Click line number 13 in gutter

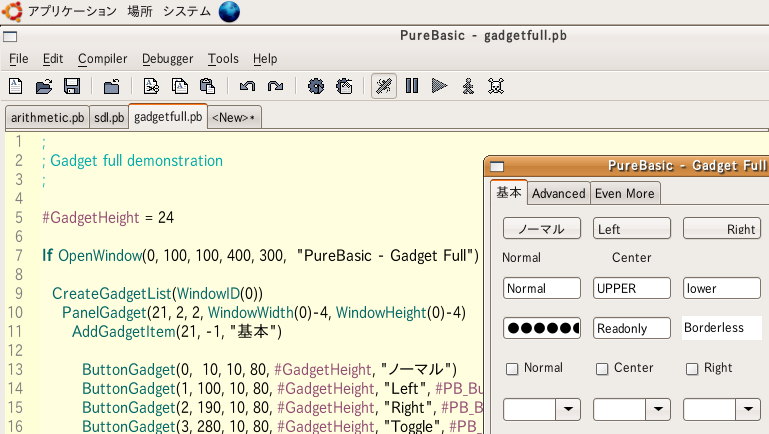(x=15, y=370)
